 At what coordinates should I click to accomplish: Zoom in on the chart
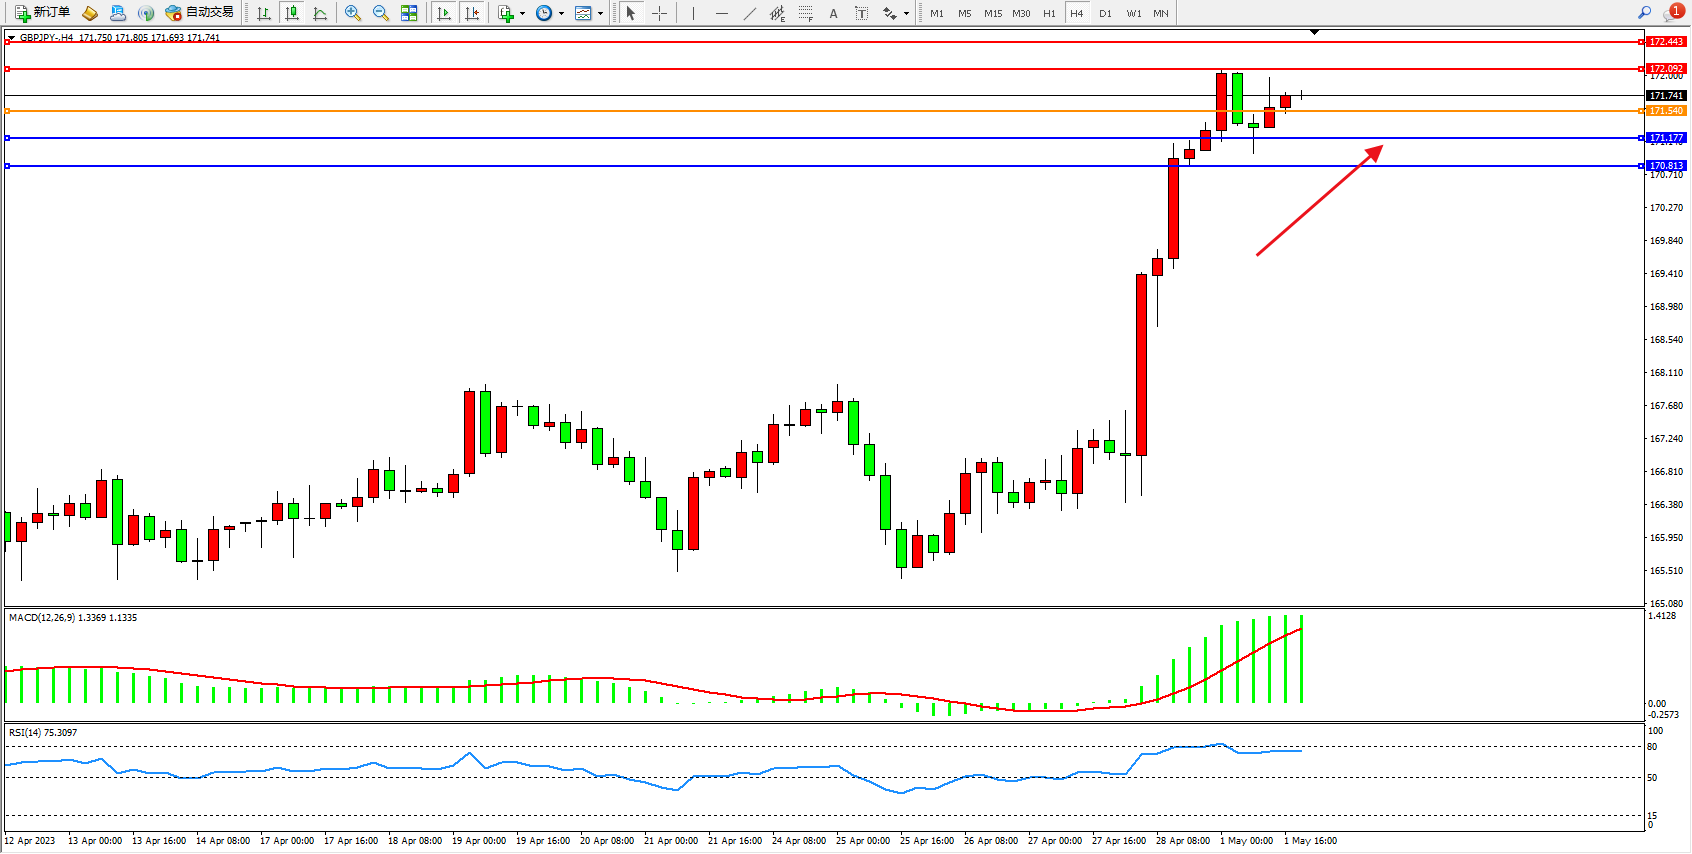pyautogui.click(x=352, y=13)
